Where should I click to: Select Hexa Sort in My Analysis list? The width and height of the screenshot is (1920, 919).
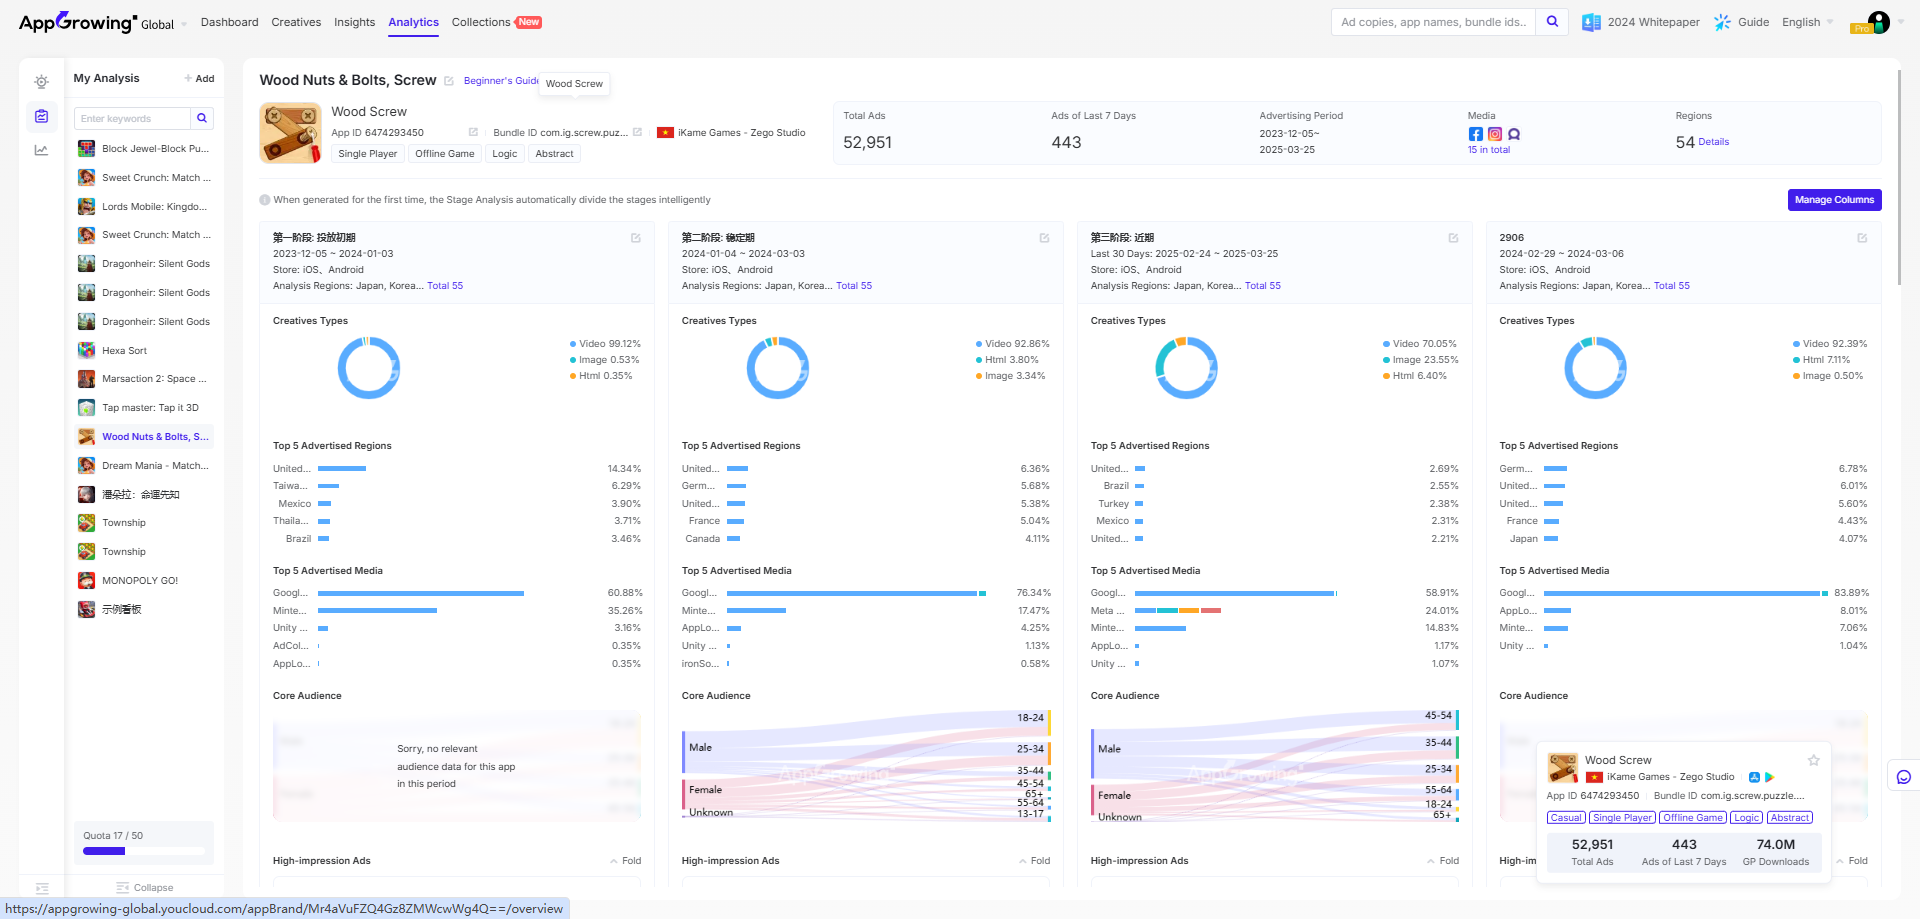[144, 351]
